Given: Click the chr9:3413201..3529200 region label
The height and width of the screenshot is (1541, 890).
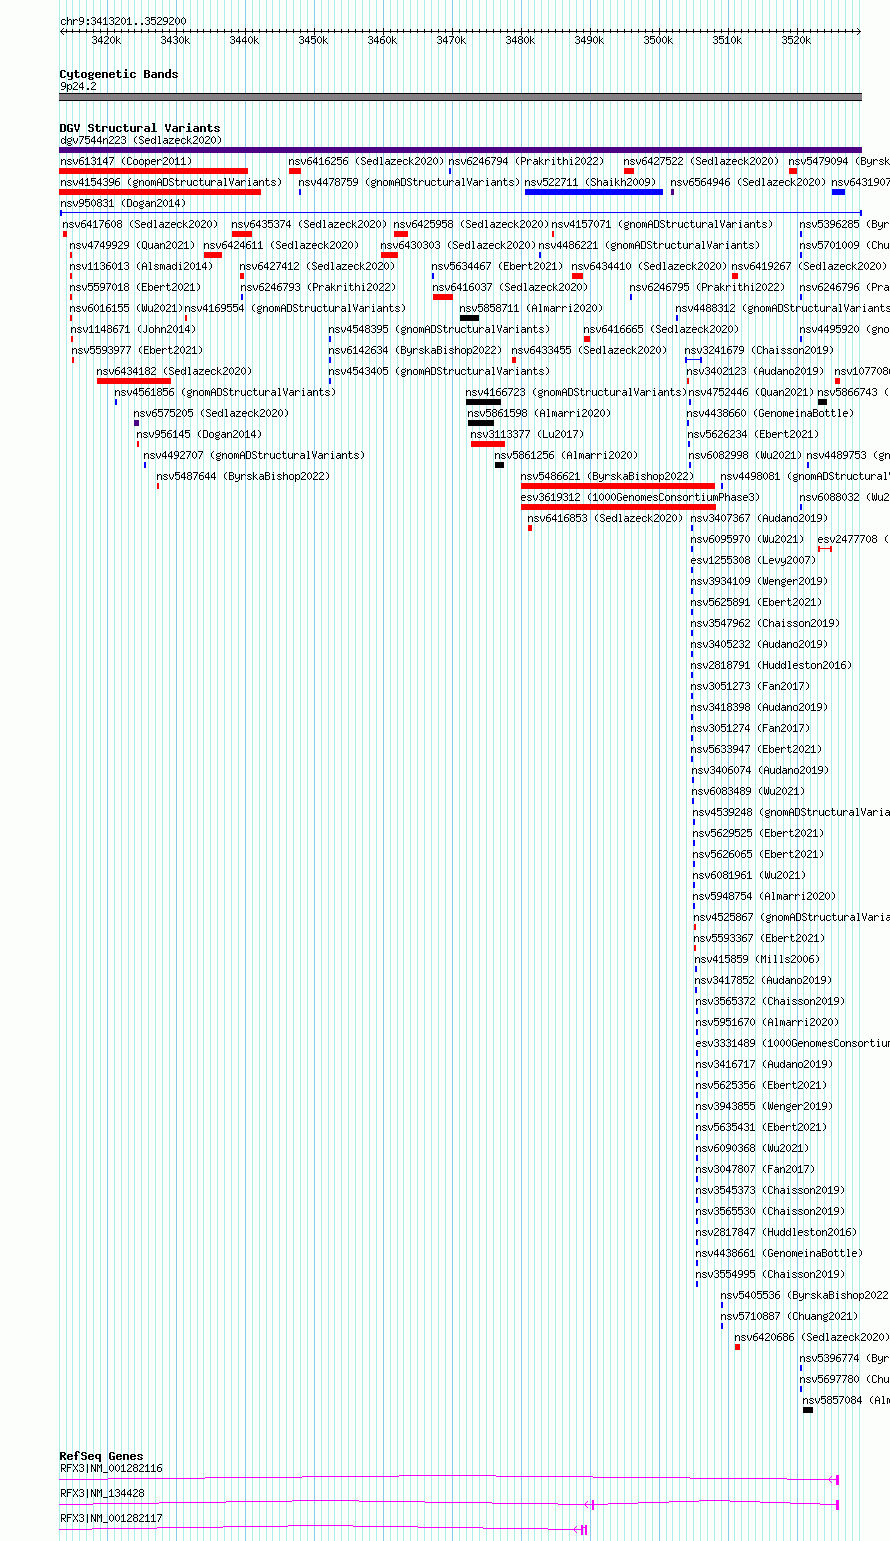Looking at the screenshot, I should click(123, 21).
